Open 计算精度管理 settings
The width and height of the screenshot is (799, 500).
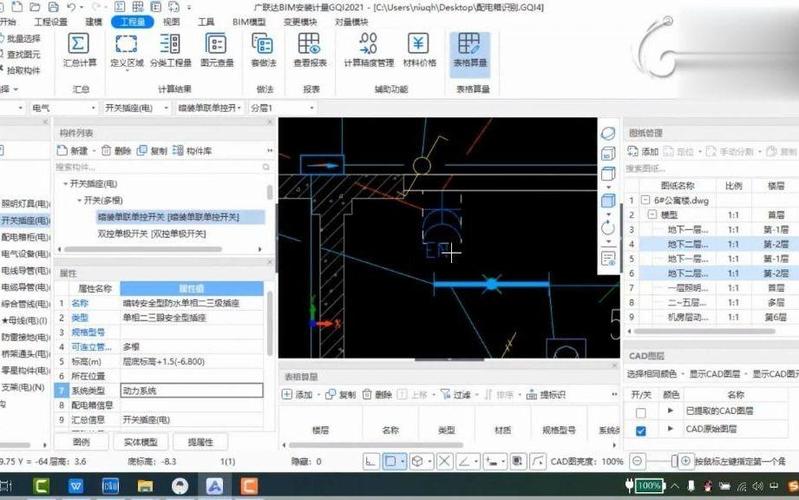pos(368,44)
